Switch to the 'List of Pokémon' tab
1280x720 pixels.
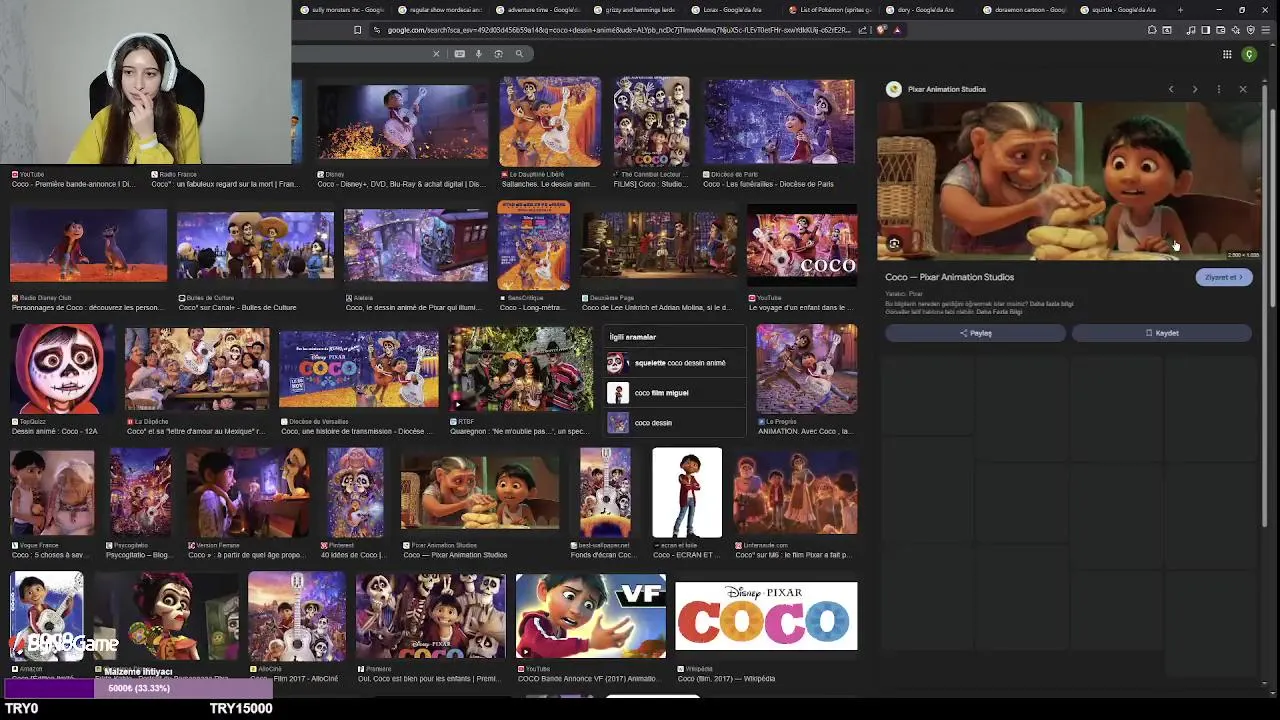829,10
